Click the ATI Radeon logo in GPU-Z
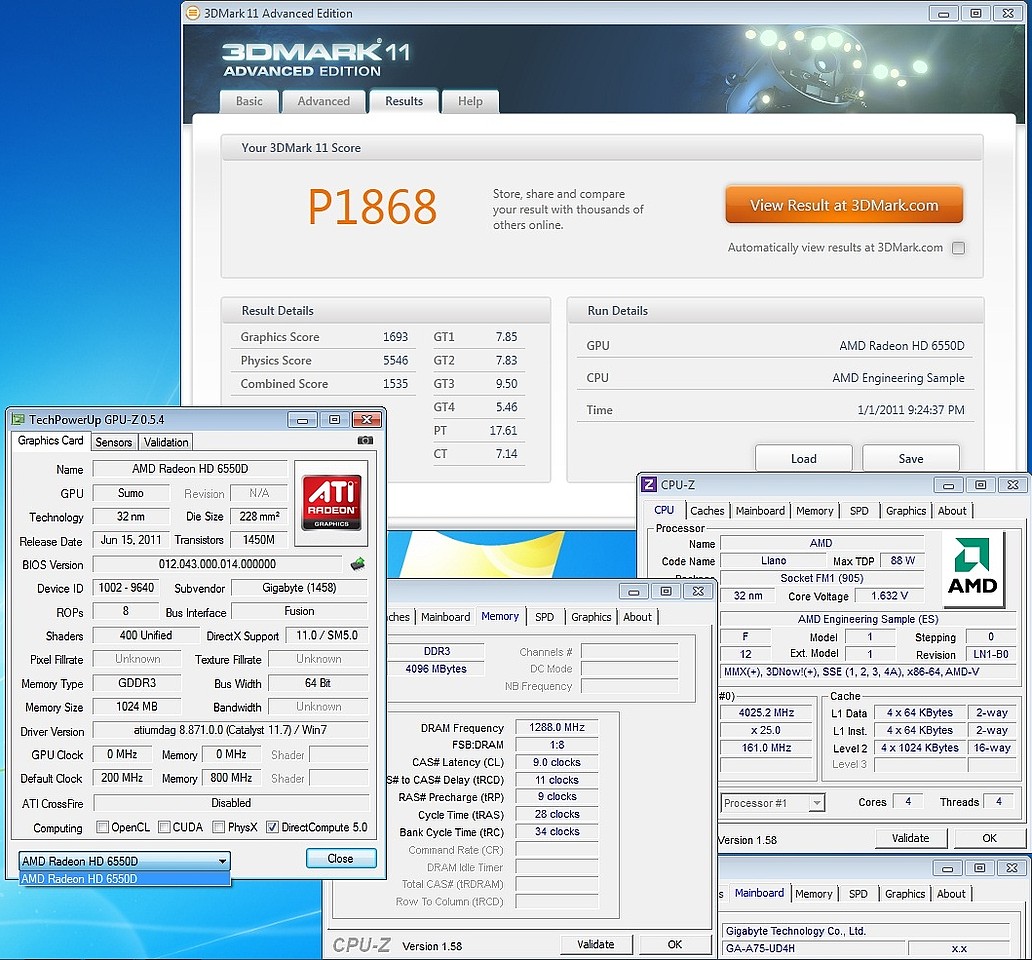 click(x=331, y=503)
